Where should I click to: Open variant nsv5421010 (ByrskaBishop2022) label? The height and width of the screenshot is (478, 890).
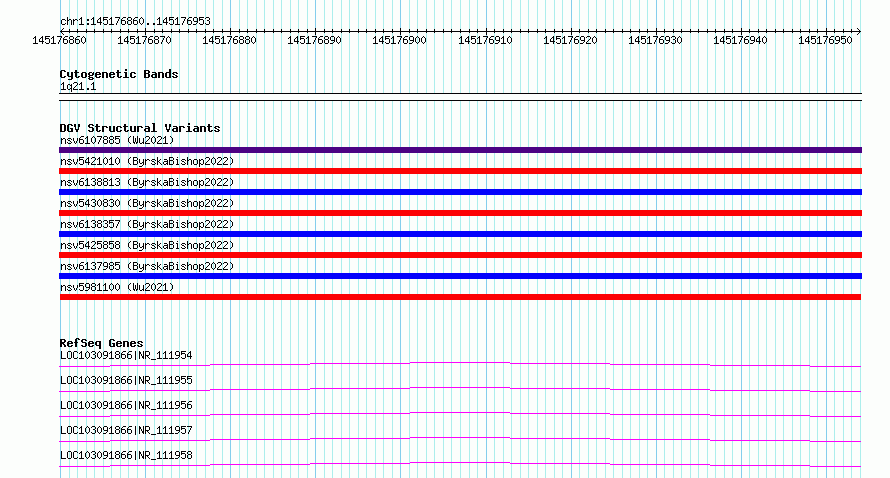tap(147, 161)
